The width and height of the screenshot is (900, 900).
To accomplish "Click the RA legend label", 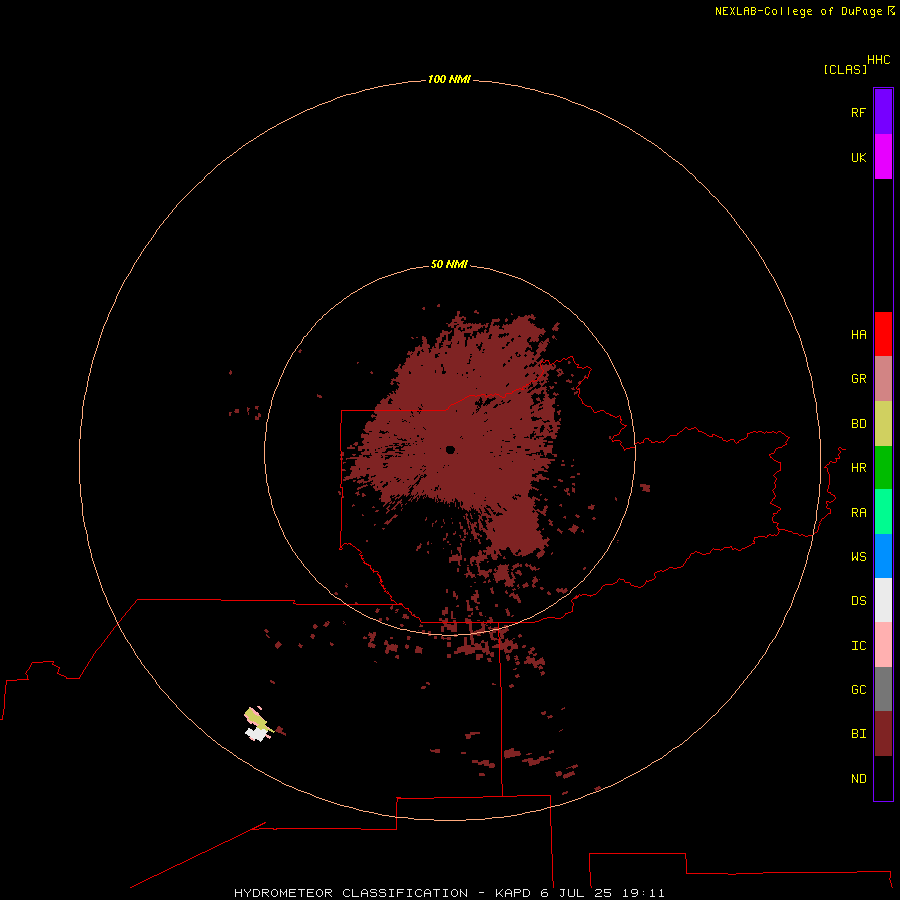I will coord(858,513).
